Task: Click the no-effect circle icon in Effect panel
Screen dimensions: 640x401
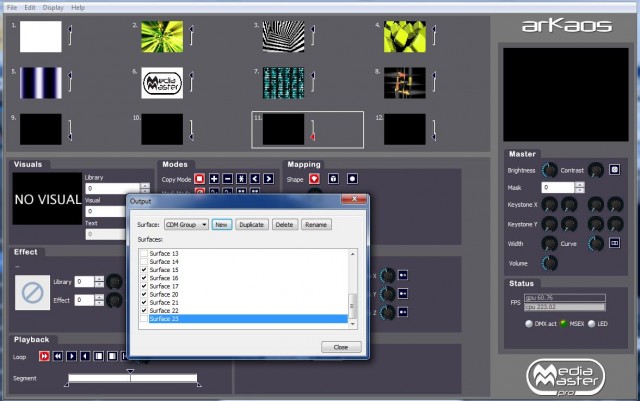Action: (33, 292)
